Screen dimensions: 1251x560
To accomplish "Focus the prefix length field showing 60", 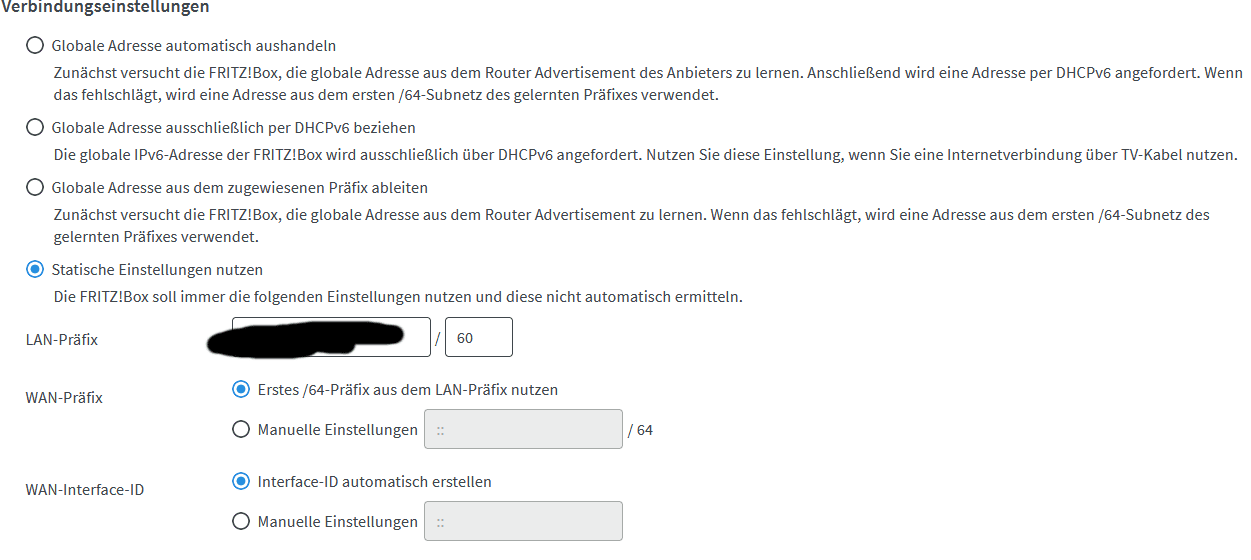I will pos(478,338).
